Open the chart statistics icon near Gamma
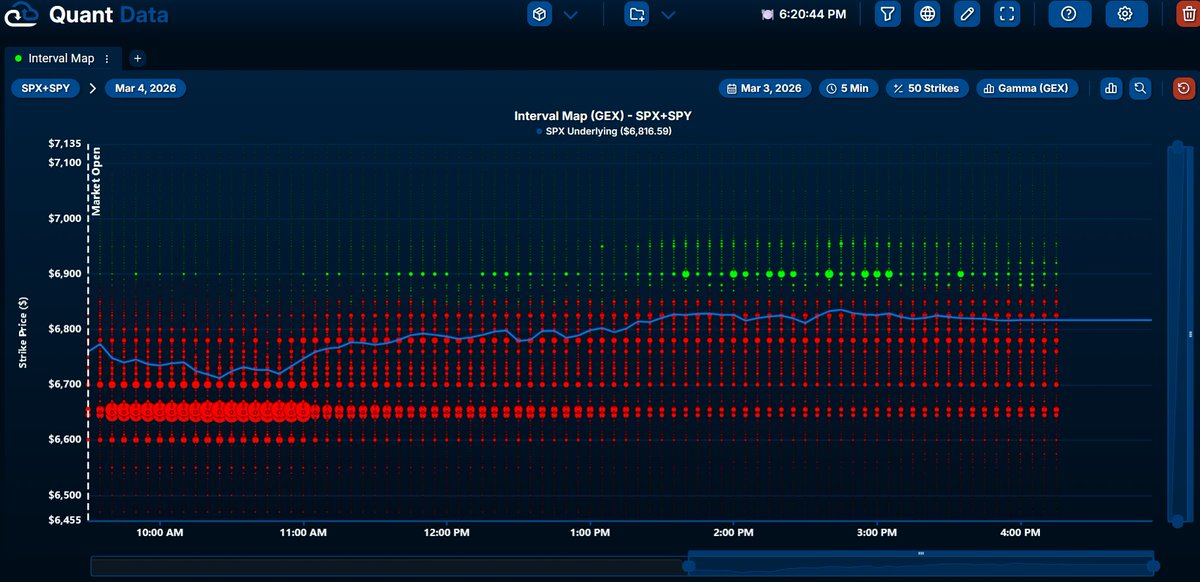The width and height of the screenshot is (1200, 582). click(1110, 88)
